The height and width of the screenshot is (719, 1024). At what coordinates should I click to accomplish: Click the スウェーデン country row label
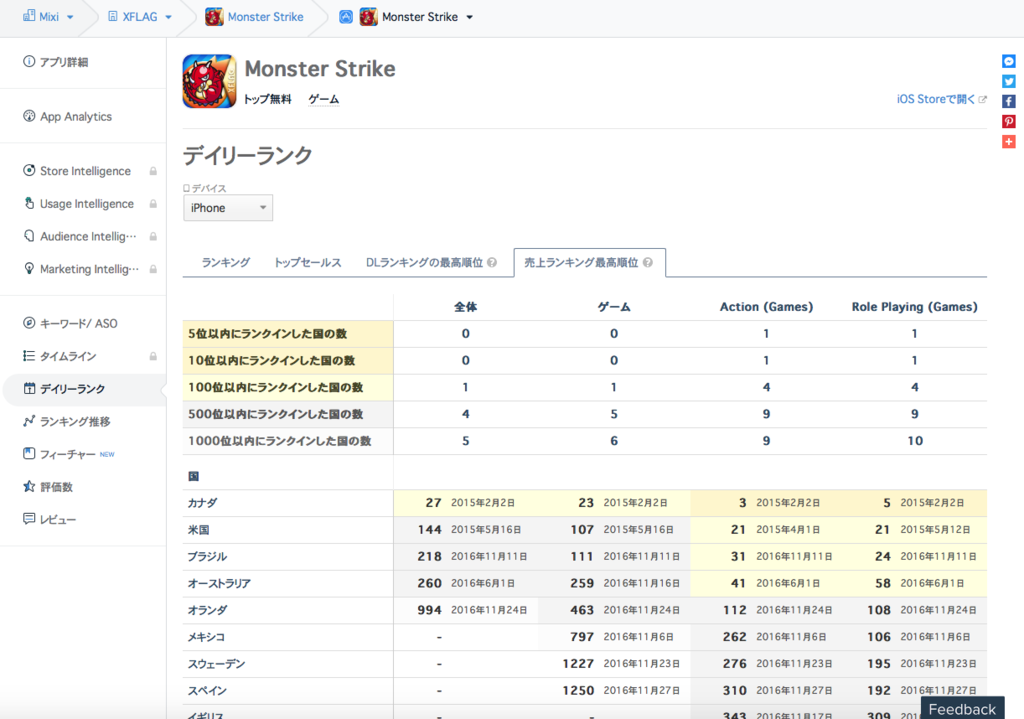pos(216,664)
